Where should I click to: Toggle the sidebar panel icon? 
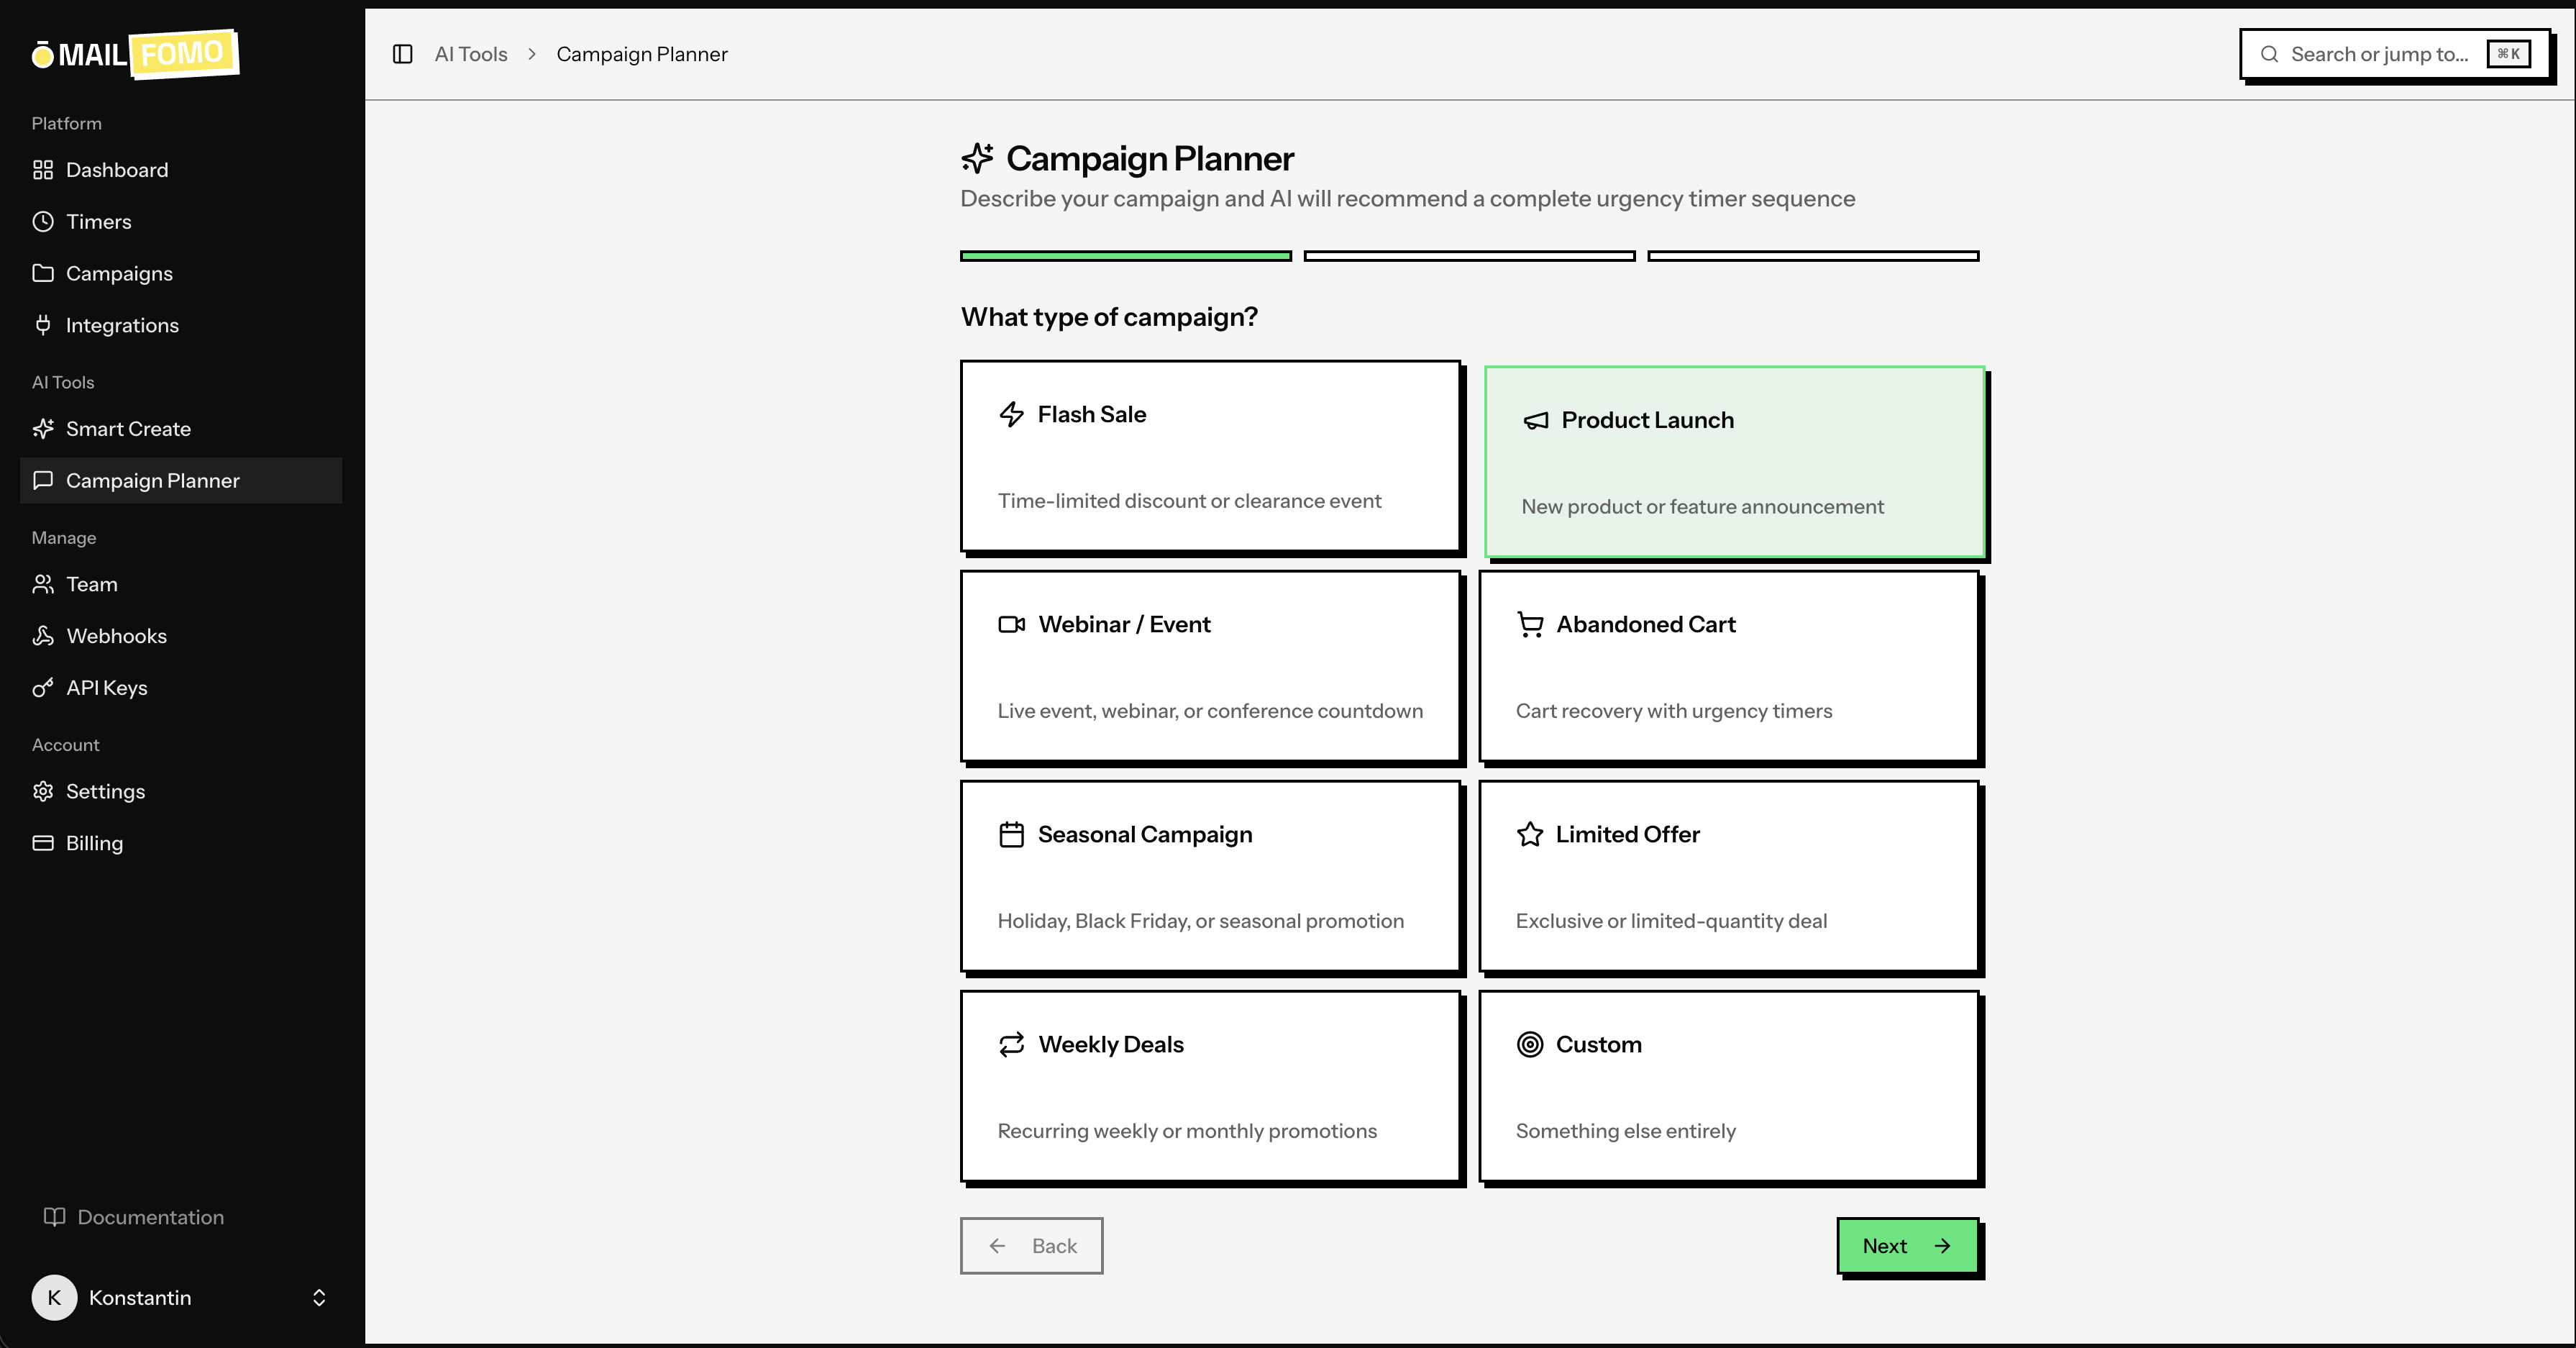click(x=402, y=54)
